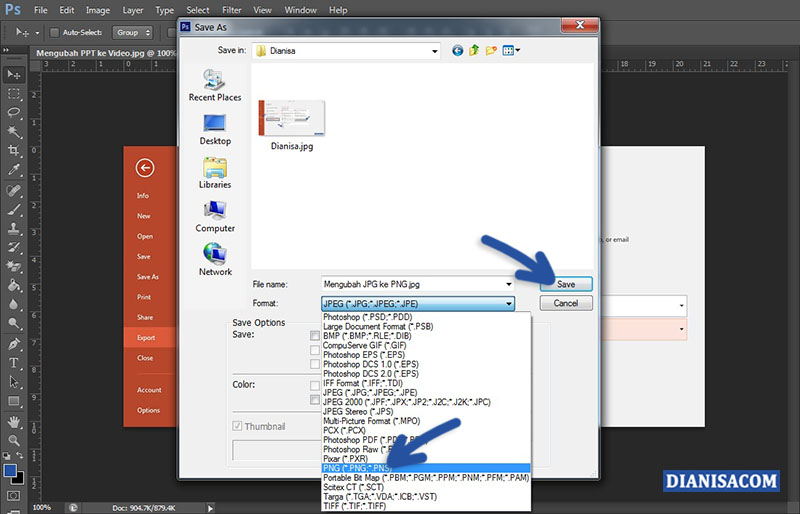
Task: Open the Window menu
Action: tap(301, 10)
